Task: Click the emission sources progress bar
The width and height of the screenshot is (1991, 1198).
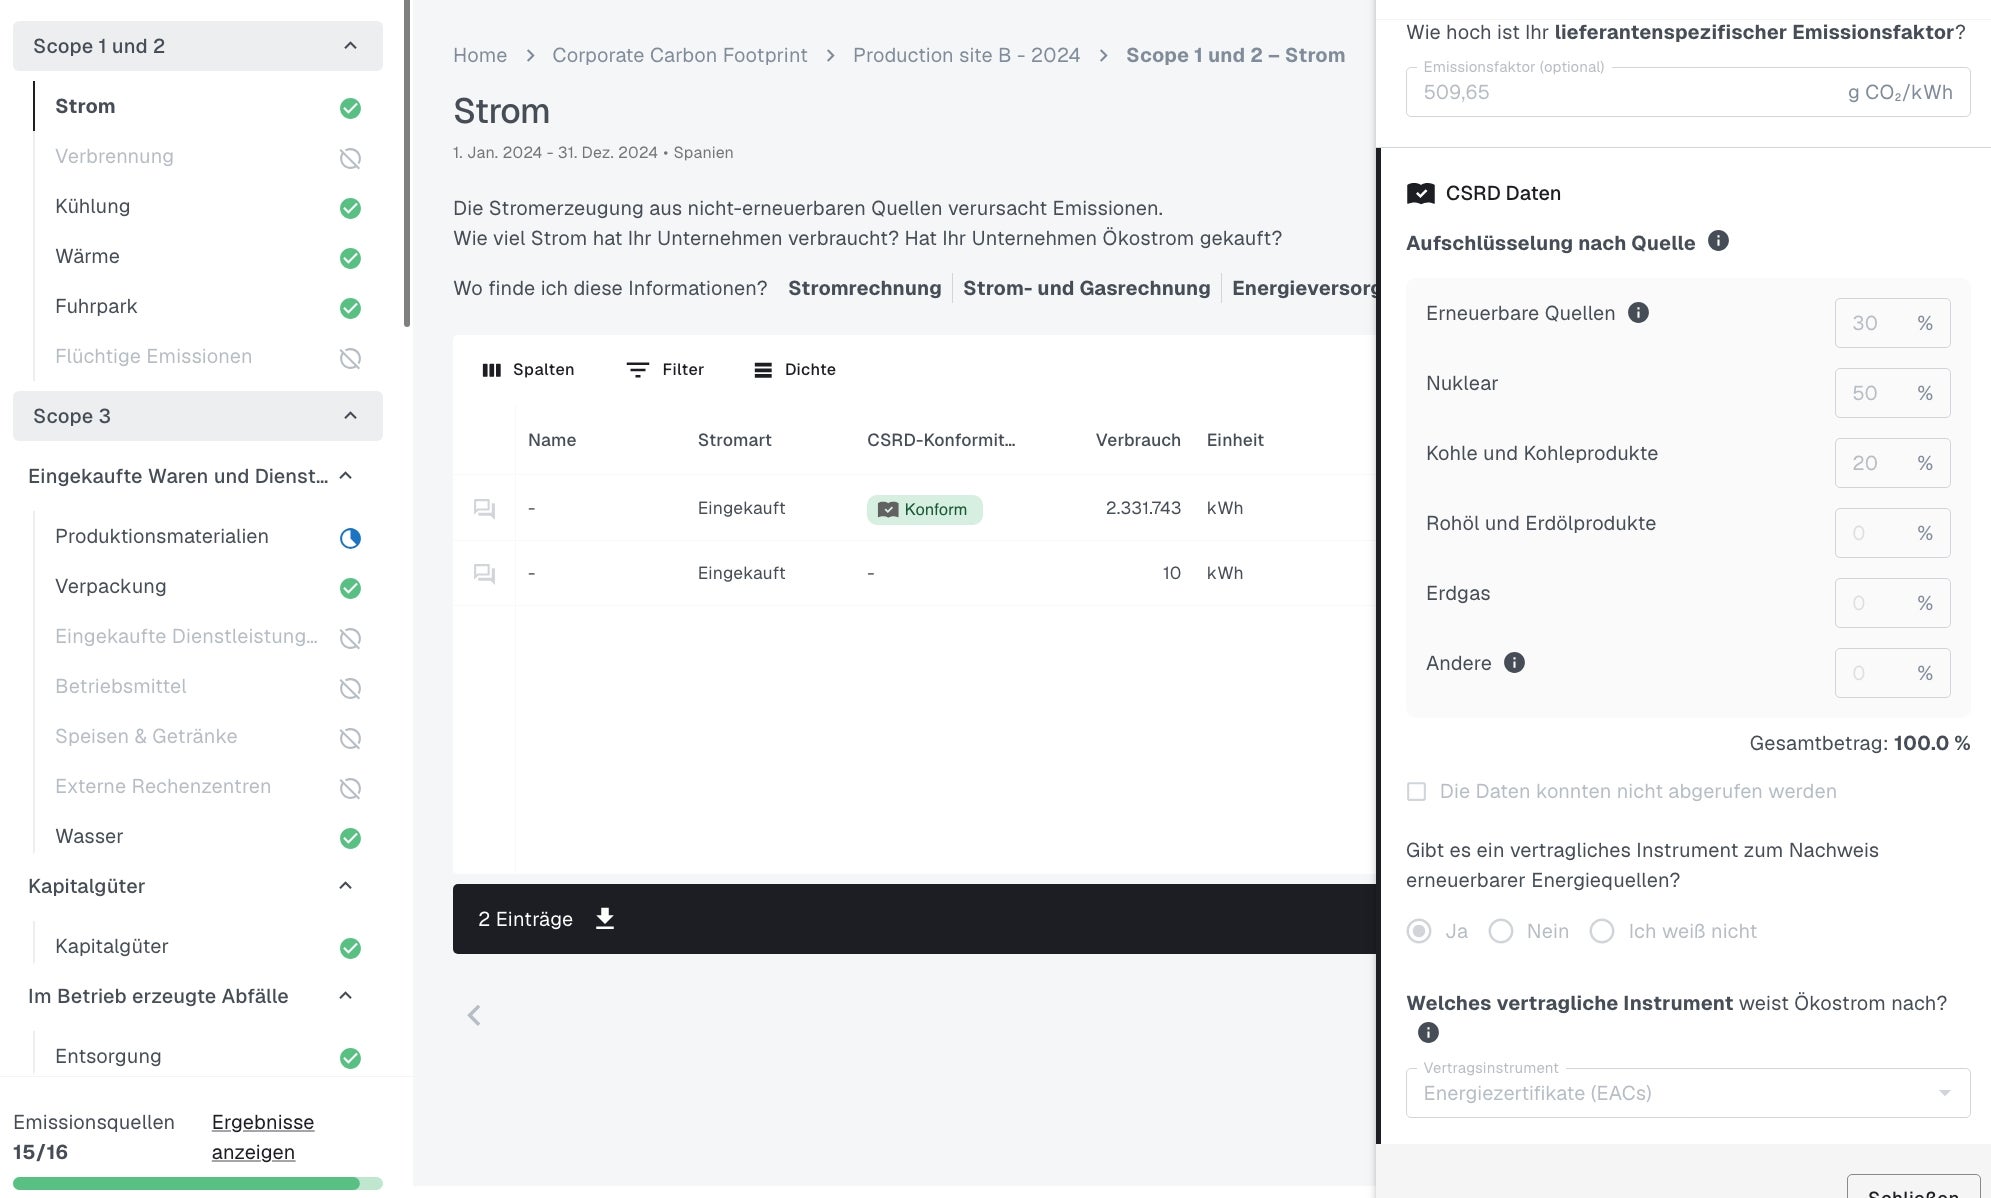Action: [x=197, y=1183]
